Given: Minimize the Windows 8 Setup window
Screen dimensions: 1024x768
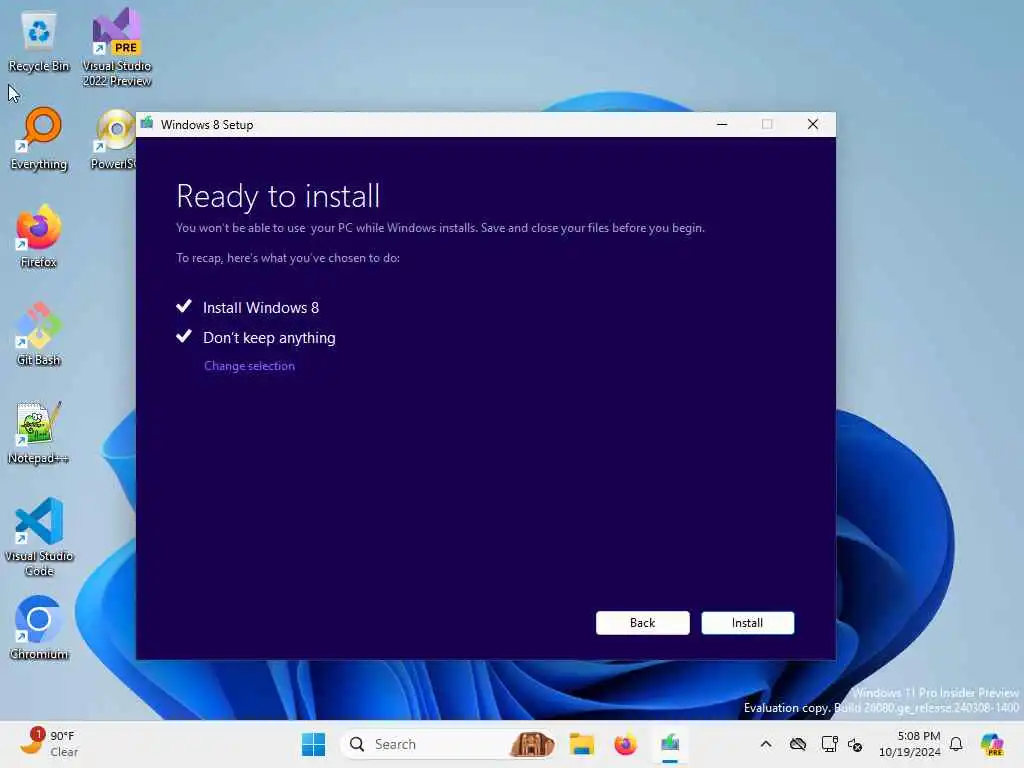Looking at the screenshot, I should 722,124.
